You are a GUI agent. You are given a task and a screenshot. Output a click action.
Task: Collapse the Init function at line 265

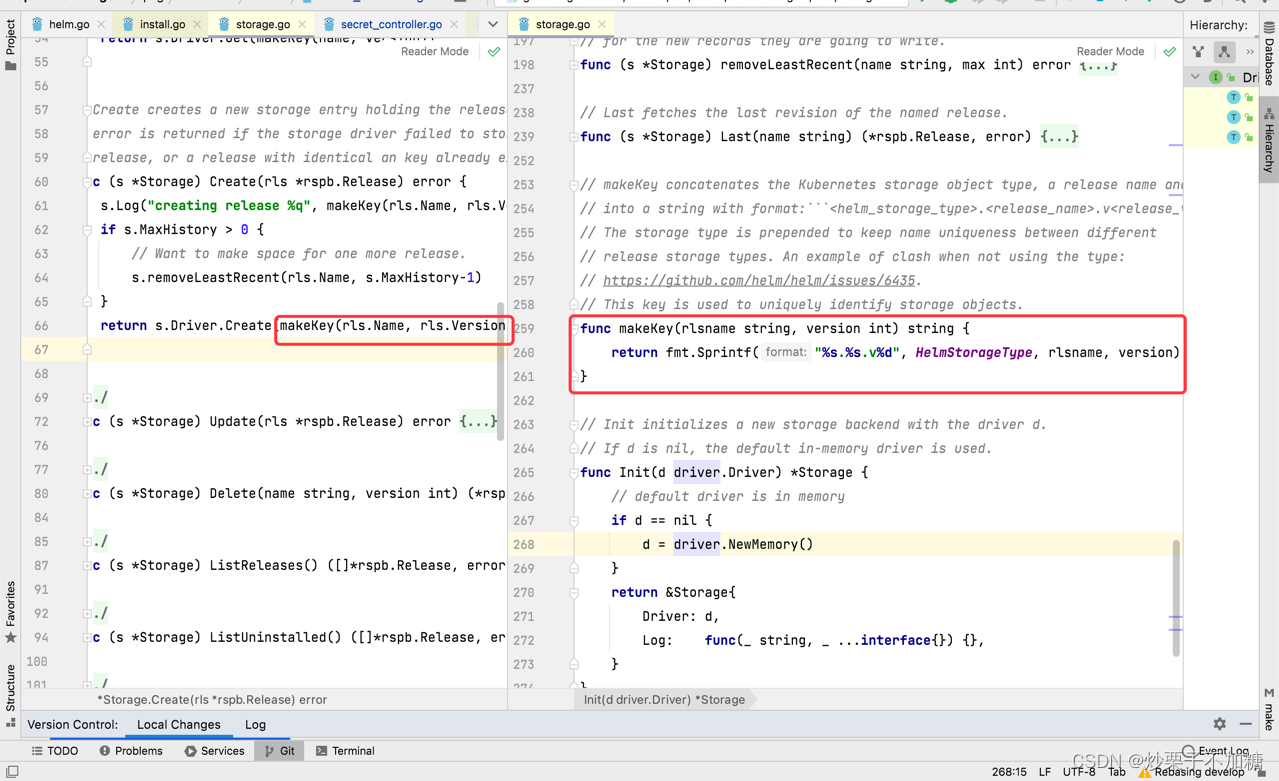(574, 472)
